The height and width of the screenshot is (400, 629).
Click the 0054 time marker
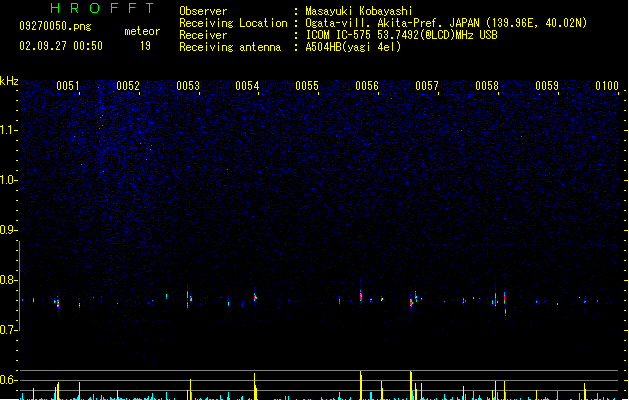(247, 86)
